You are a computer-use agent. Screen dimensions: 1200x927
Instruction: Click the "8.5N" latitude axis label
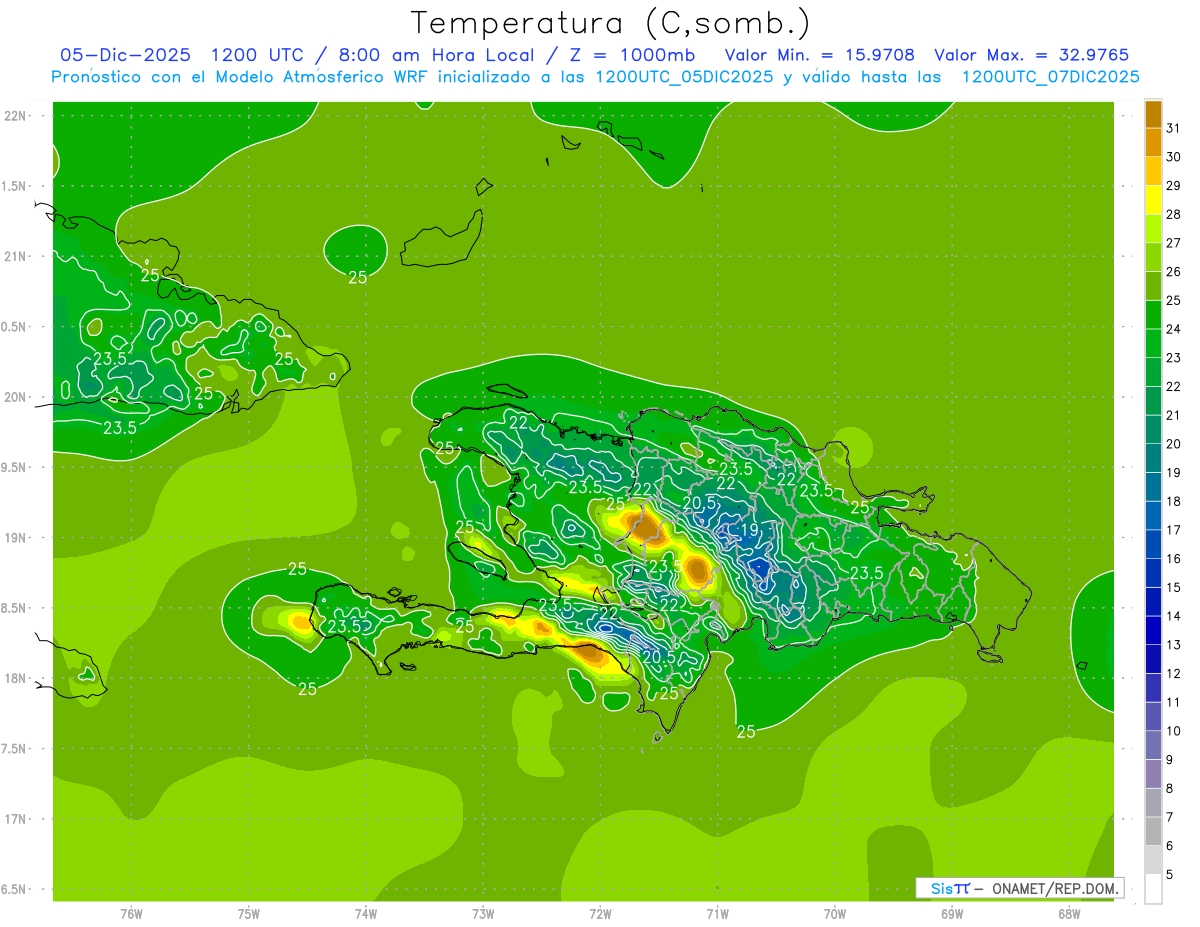(x=15, y=608)
